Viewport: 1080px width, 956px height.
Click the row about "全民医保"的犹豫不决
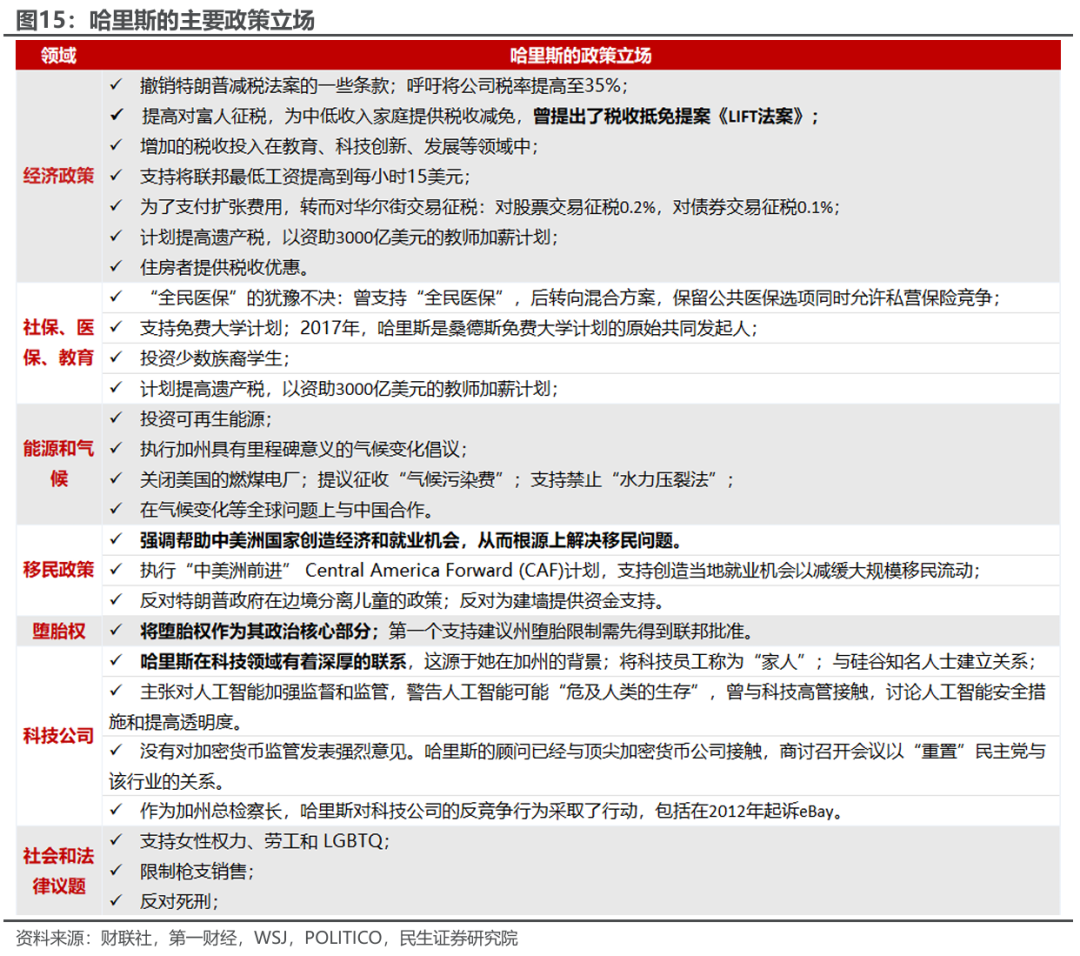tap(581, 298)
